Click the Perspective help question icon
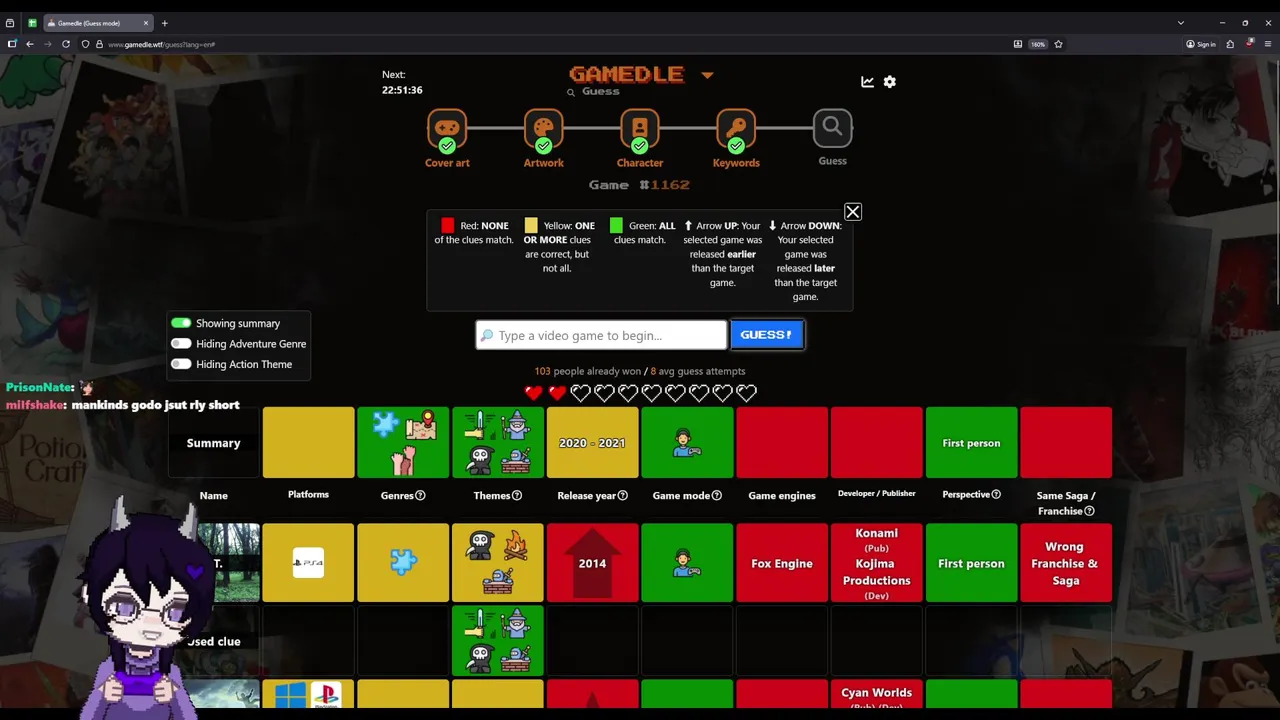This screenshot has height=720, width=1280. 996,494
